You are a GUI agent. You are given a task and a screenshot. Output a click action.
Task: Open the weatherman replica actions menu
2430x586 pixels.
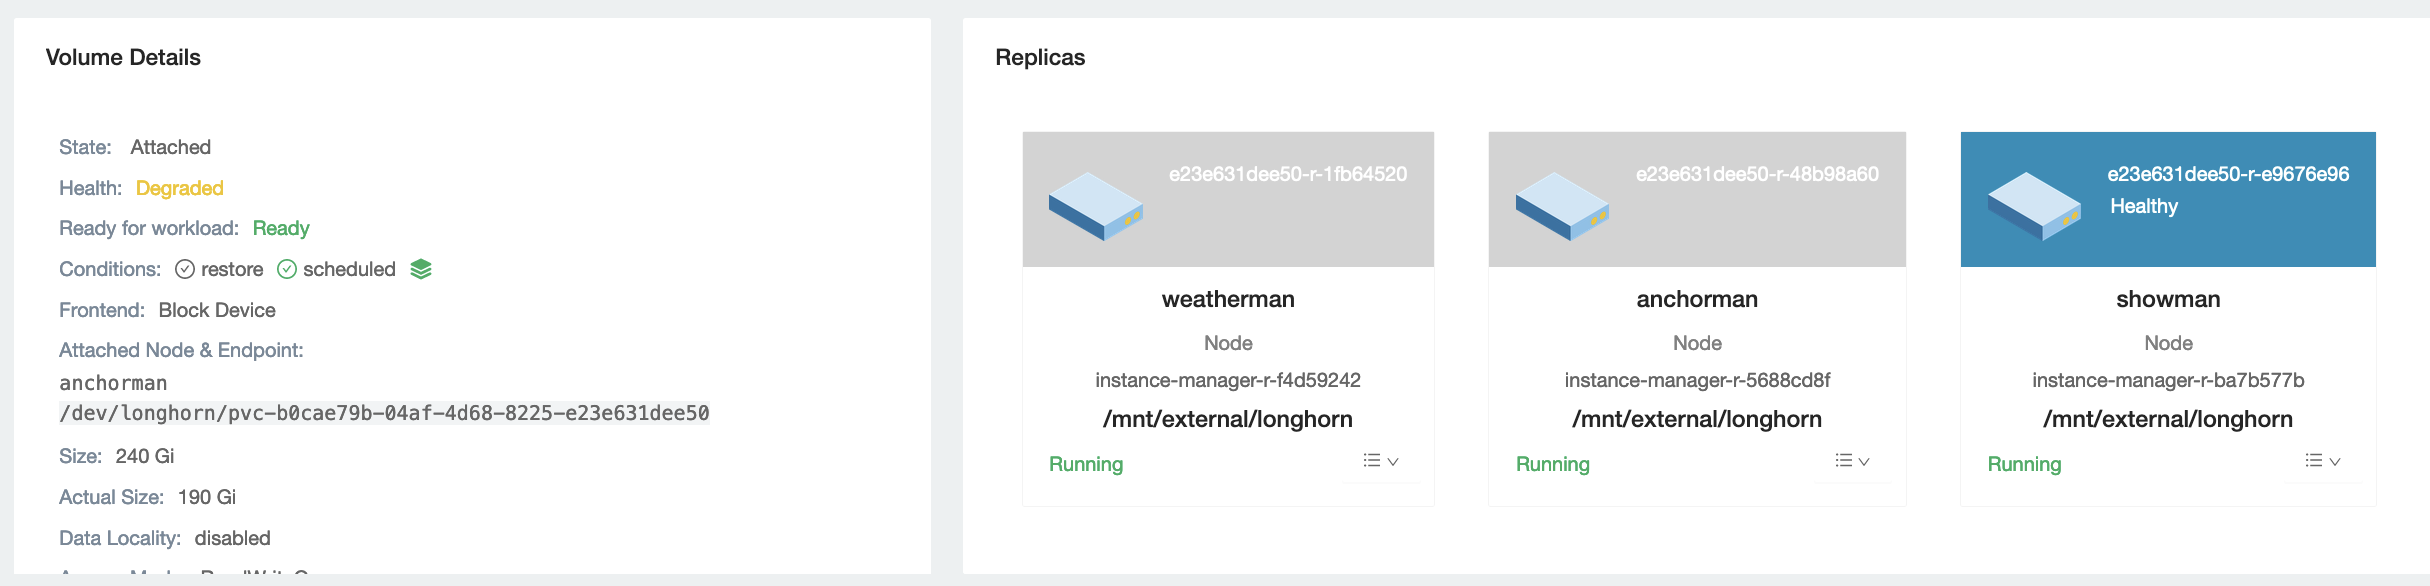(1381, 461)
